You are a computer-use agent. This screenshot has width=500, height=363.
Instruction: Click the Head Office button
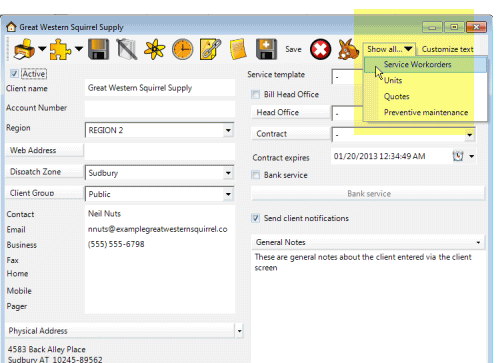point(290,112)
